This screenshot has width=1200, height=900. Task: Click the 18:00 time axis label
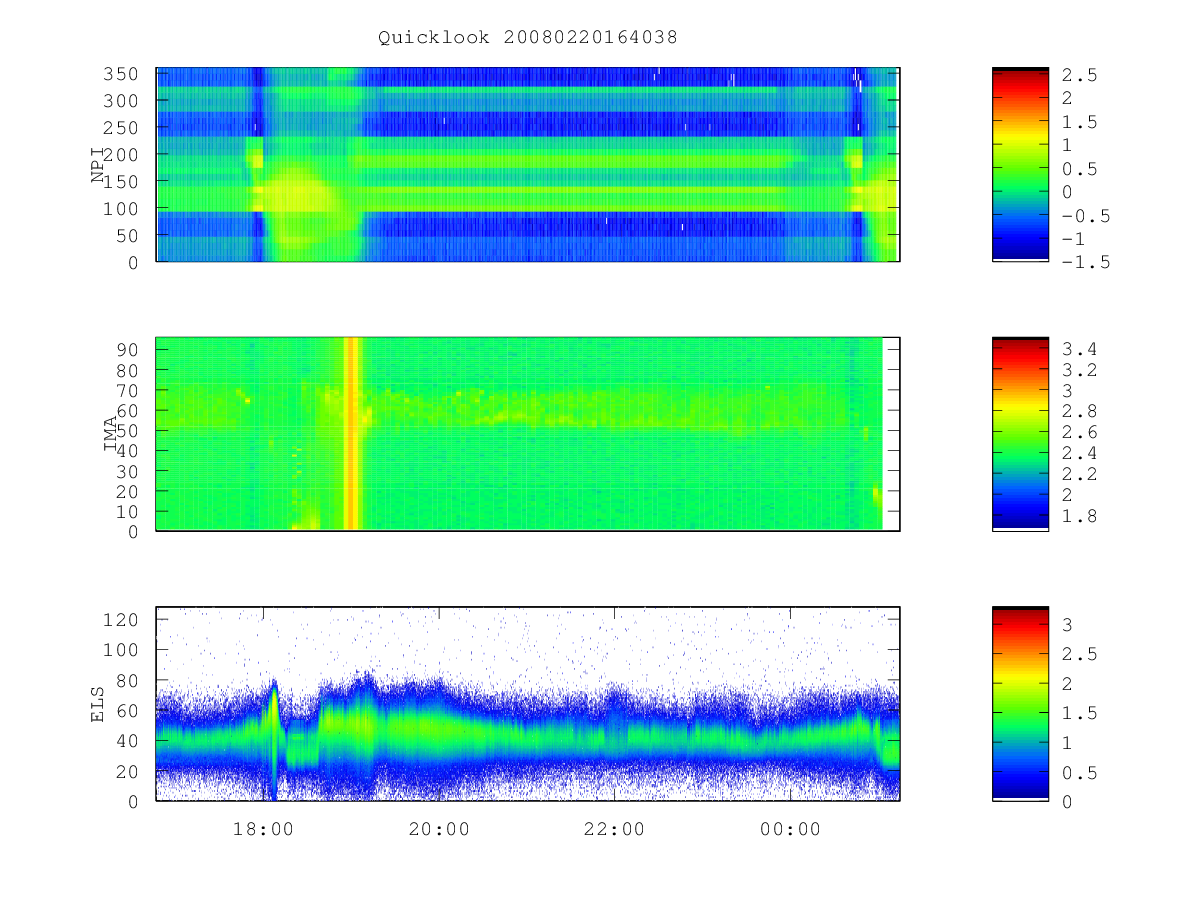pos(264,829)
